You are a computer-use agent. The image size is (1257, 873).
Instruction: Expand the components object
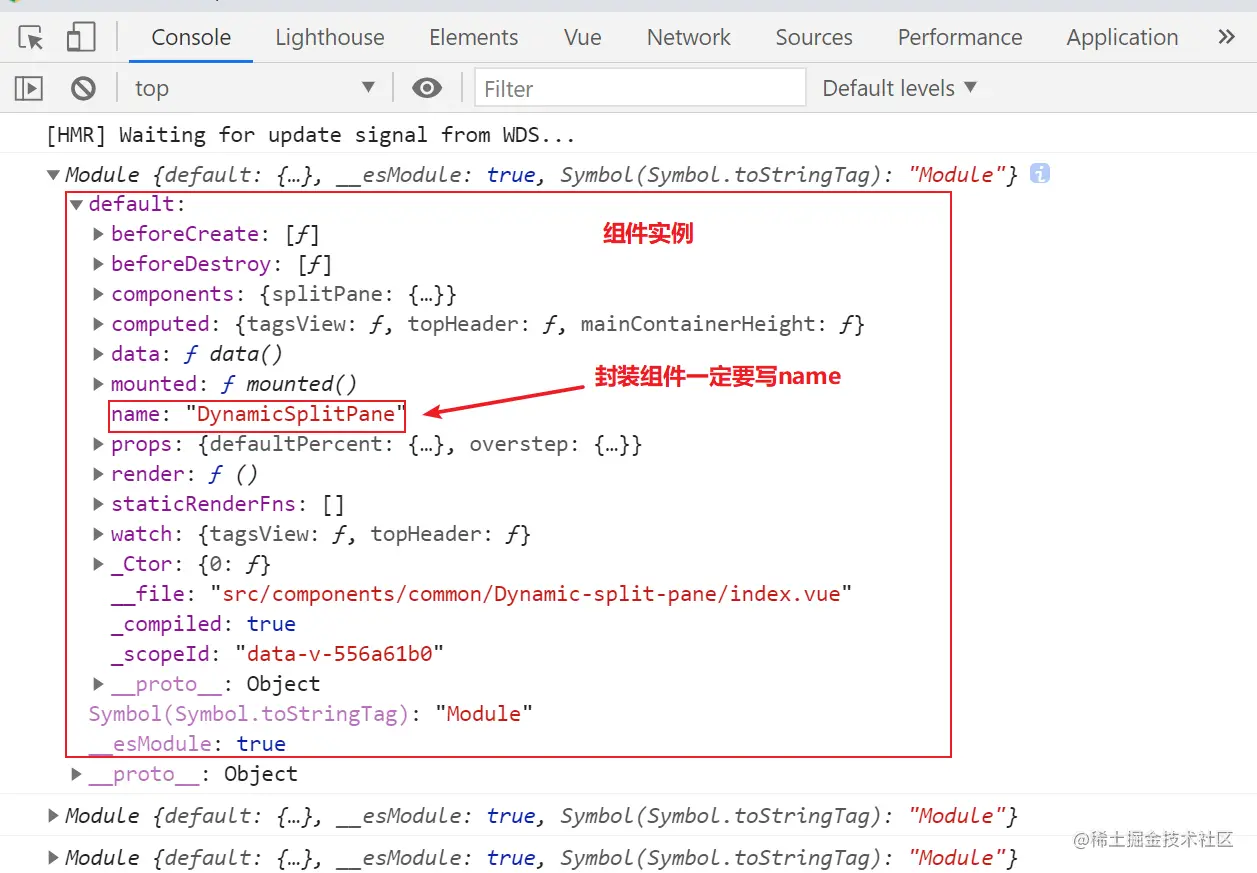(99, 294)
